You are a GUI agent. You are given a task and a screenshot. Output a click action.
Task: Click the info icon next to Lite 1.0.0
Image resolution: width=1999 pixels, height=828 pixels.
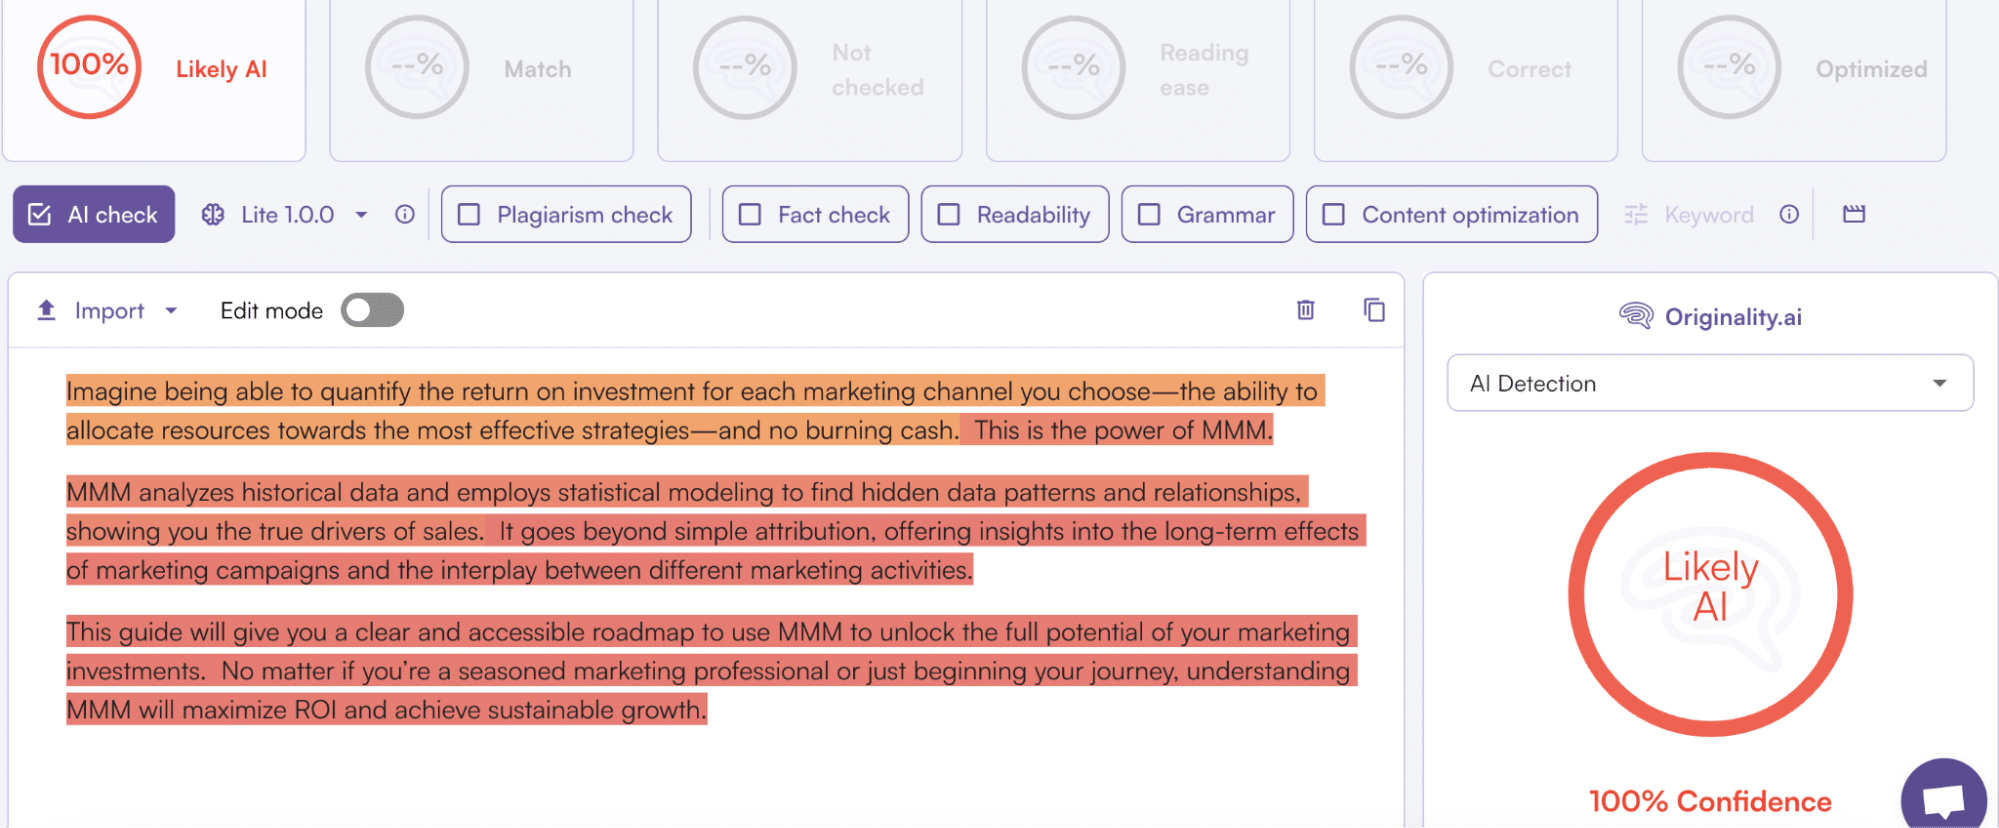[x=404, y=214]
